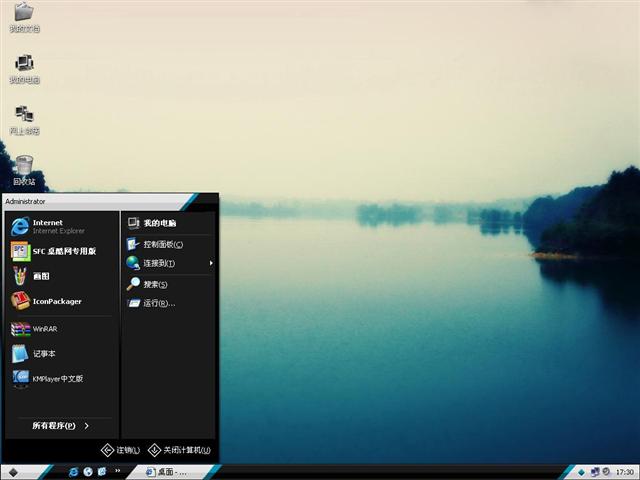Expand the 连接到(T) submenu
Screen dimensions: 640x480
169,263
